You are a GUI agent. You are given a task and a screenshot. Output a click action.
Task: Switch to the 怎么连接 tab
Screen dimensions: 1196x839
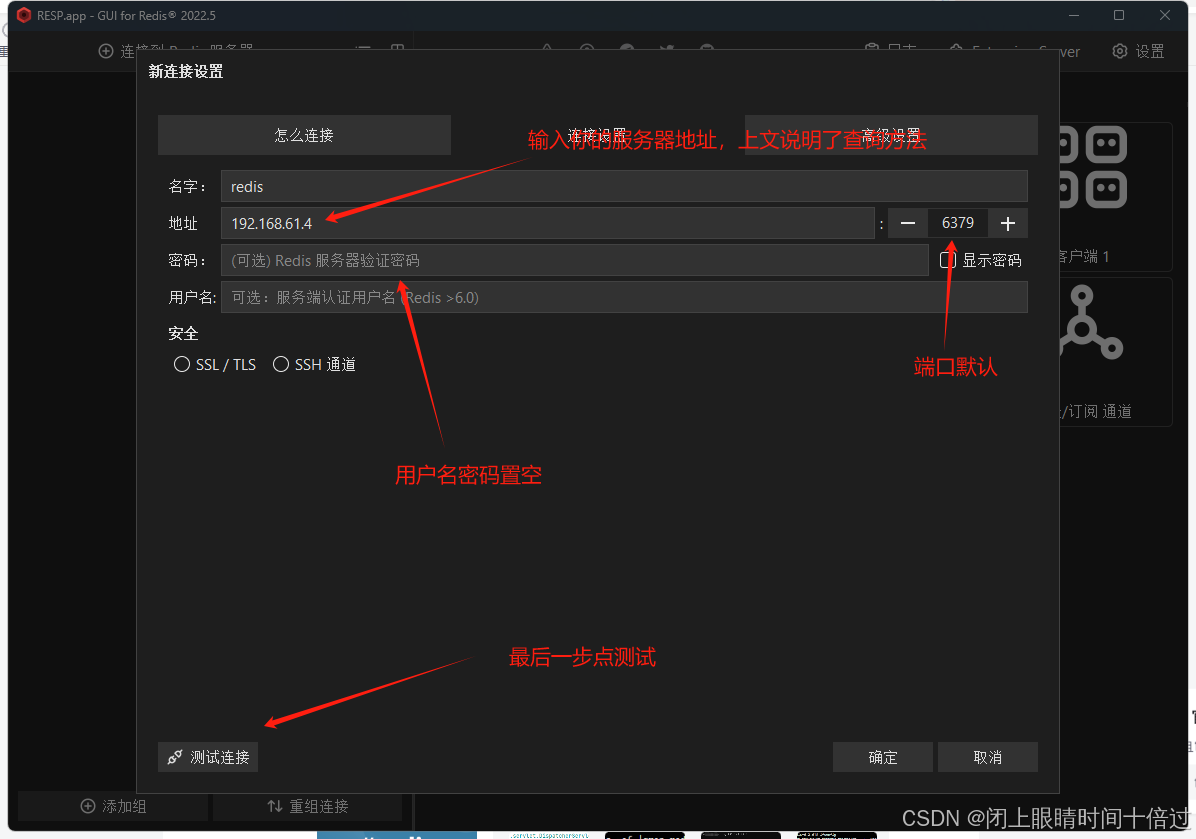tap(304, 135)
